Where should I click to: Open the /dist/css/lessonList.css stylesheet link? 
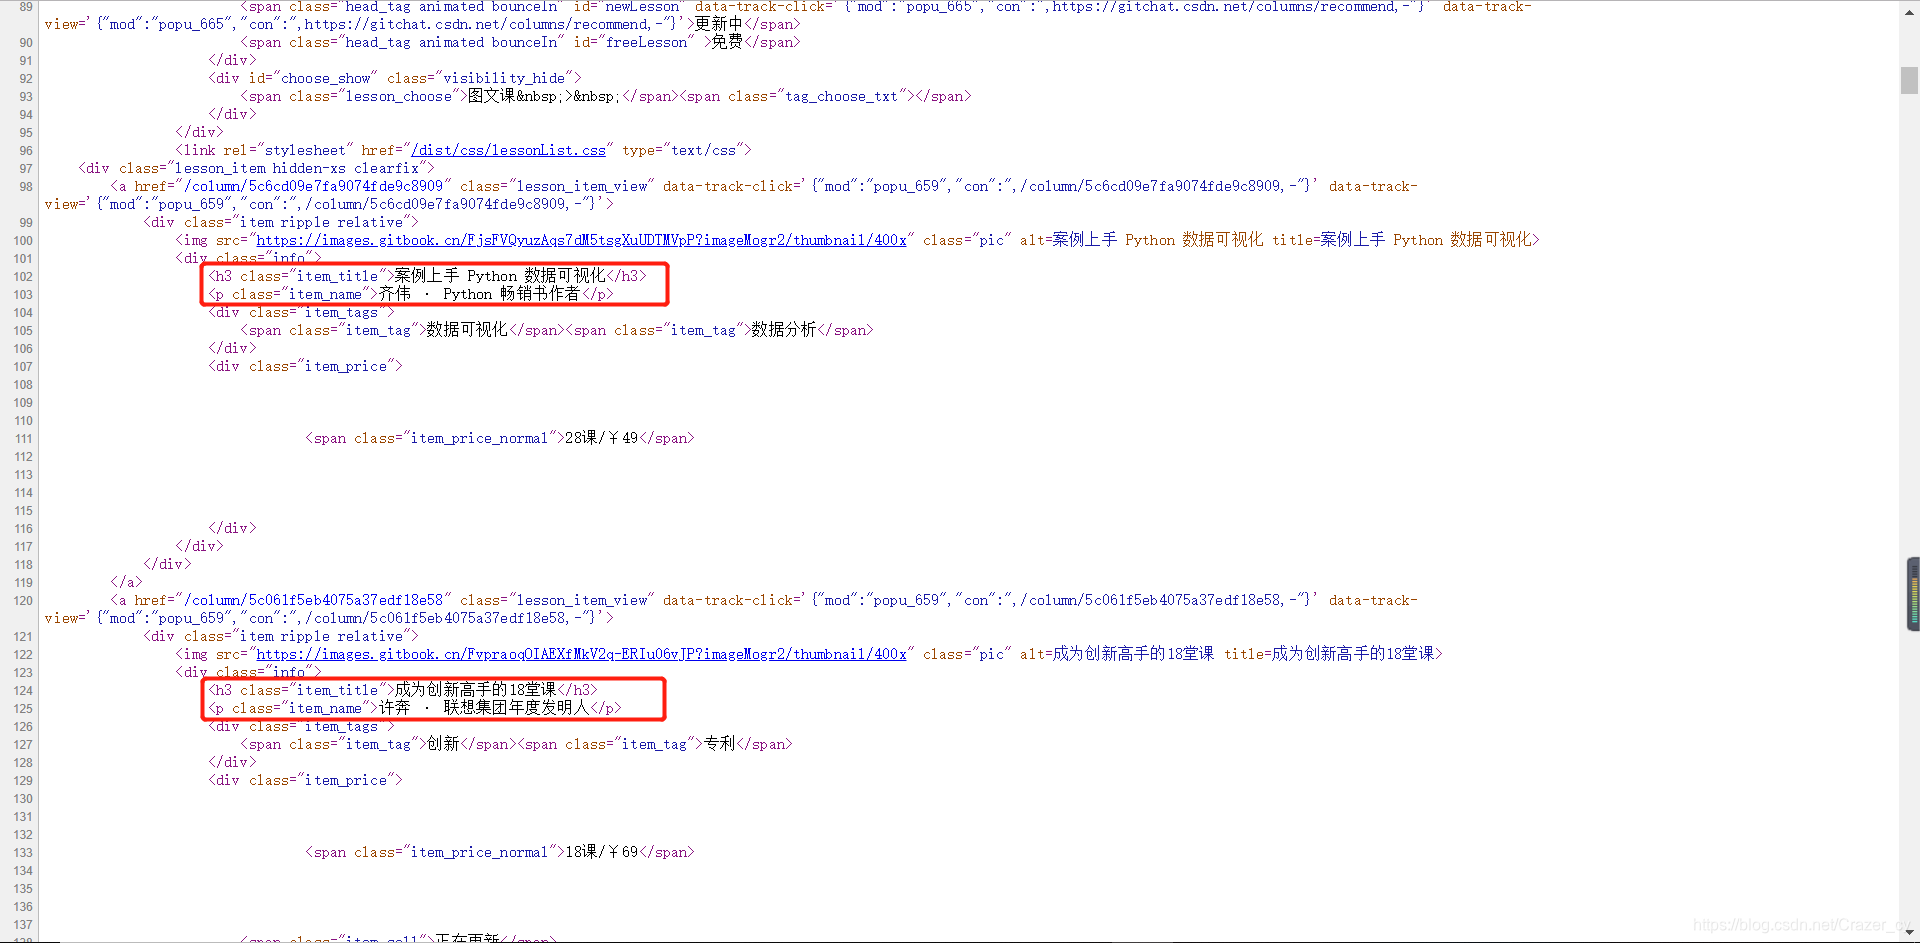click(509, 150)
